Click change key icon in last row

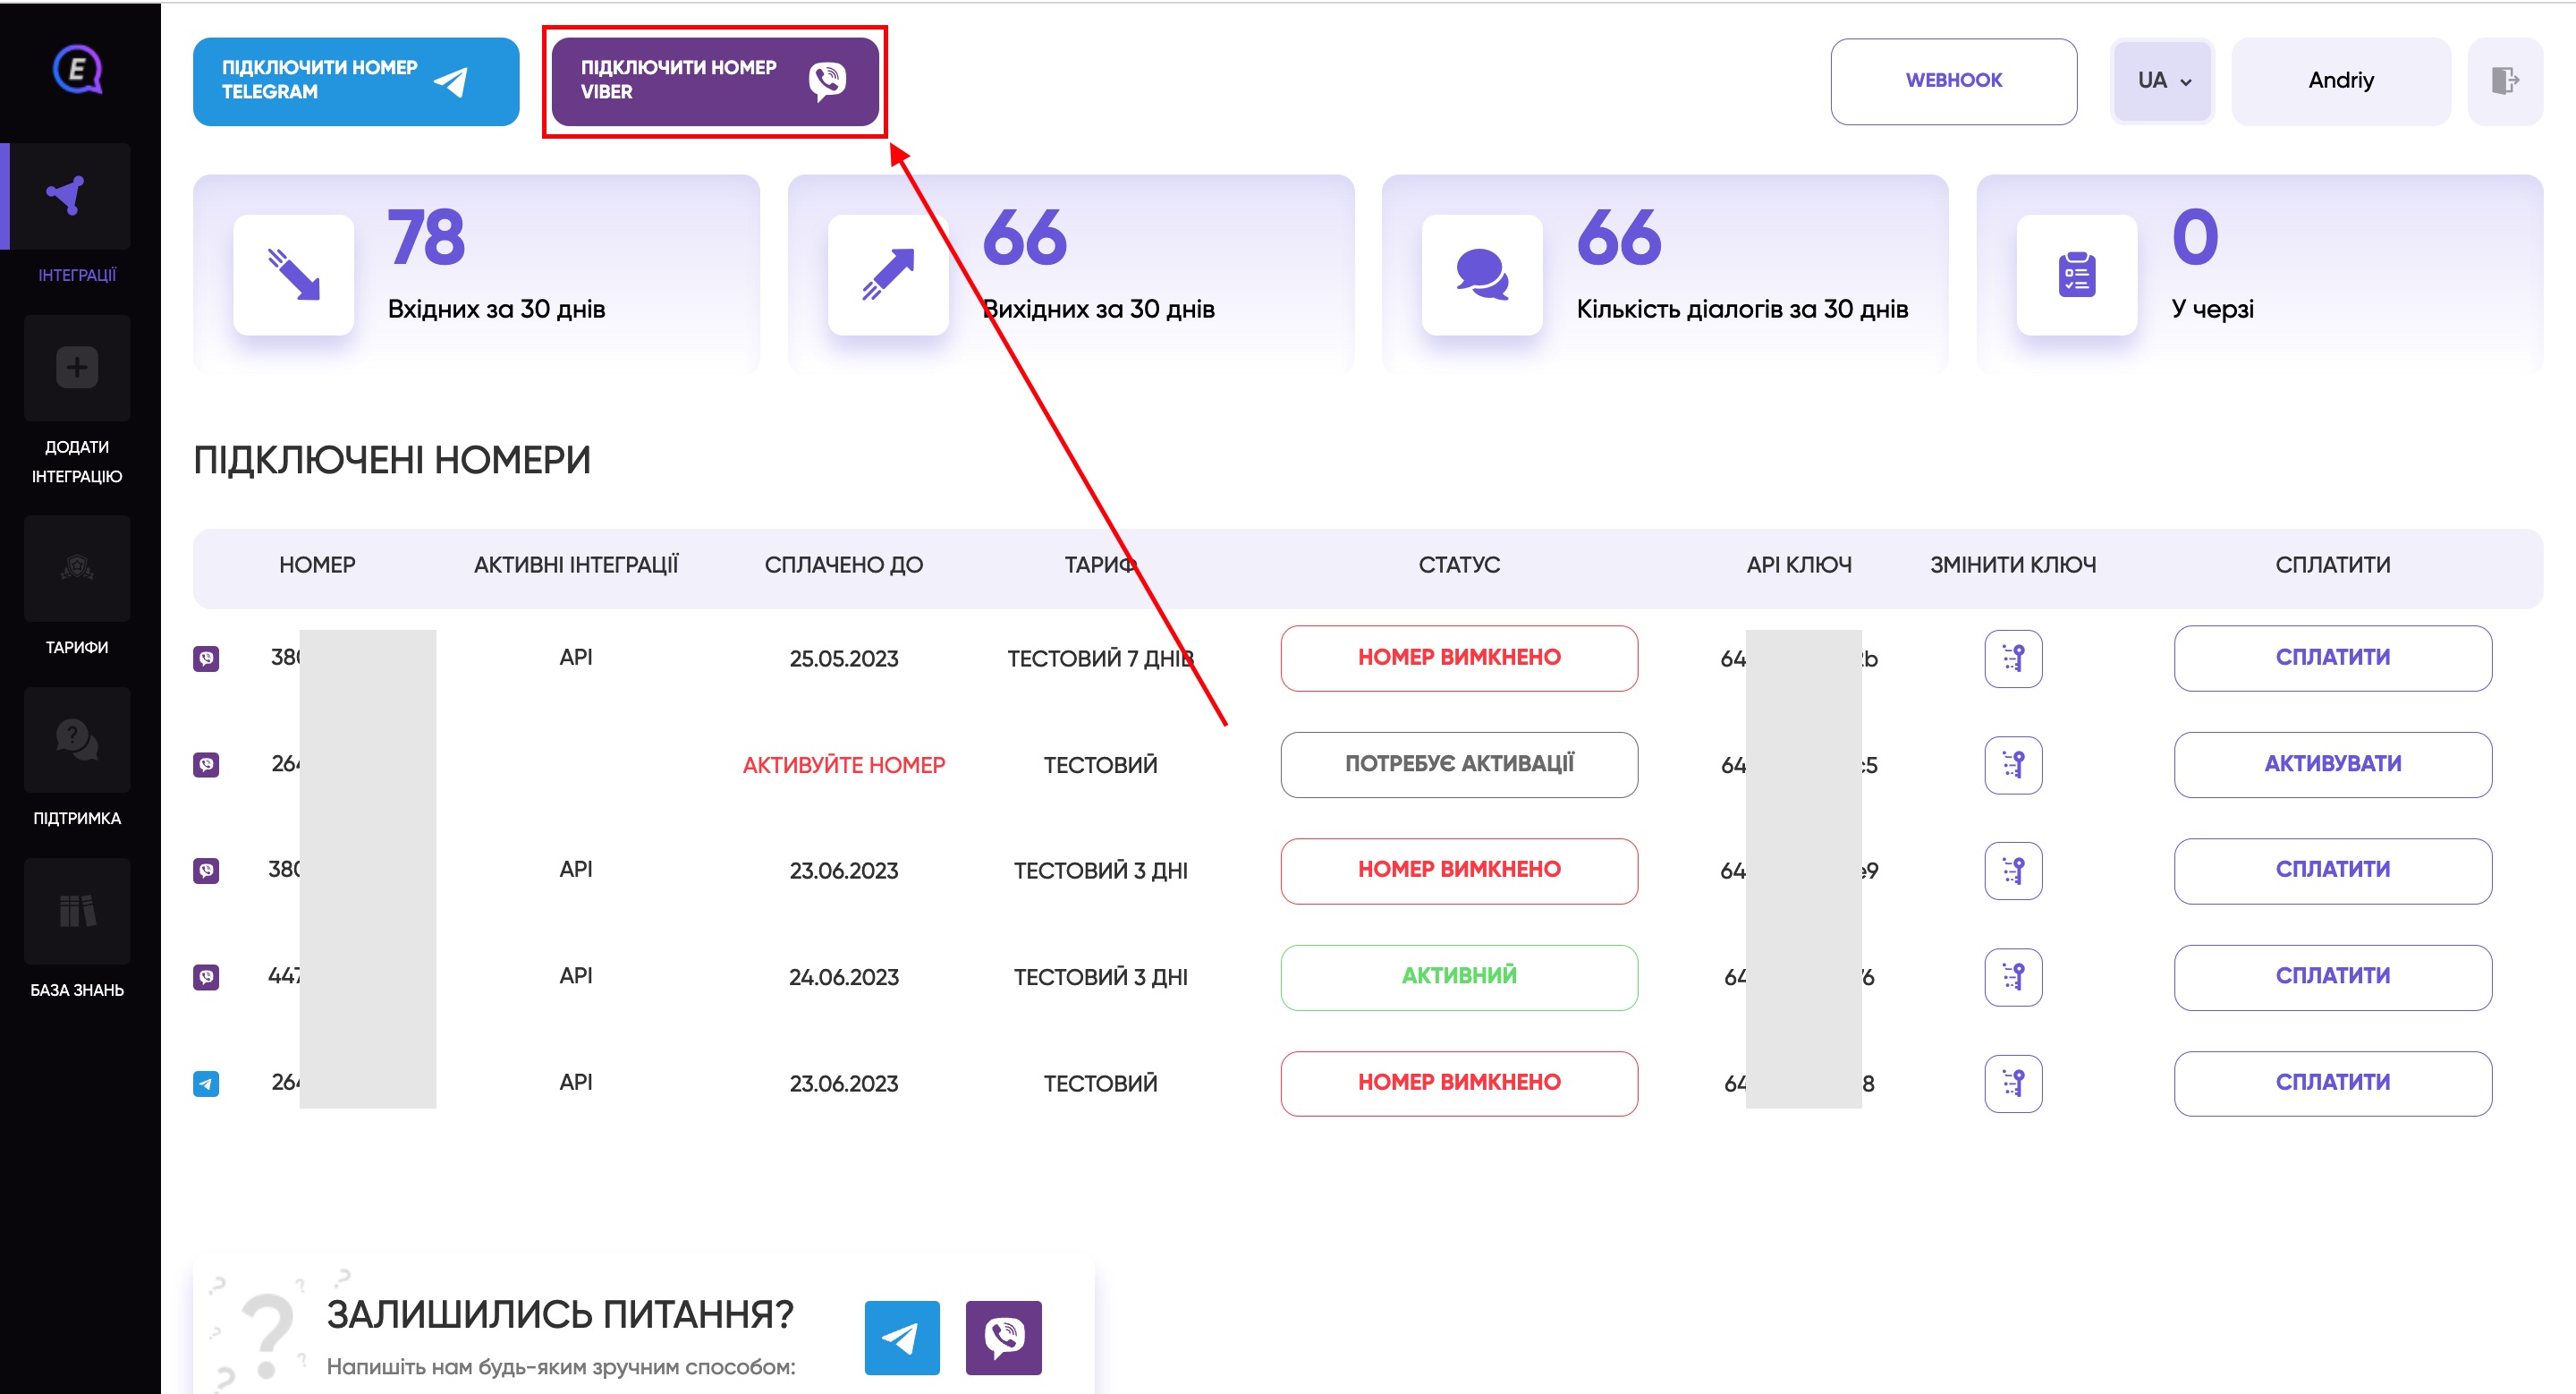click(2013, 1083)
